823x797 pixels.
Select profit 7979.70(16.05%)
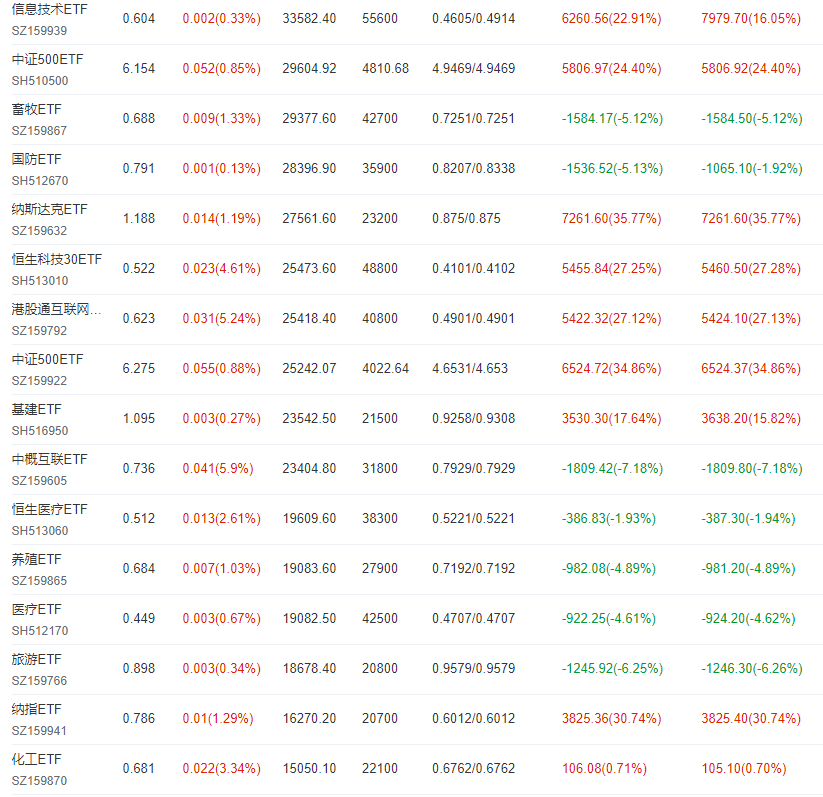coord(751,18)
